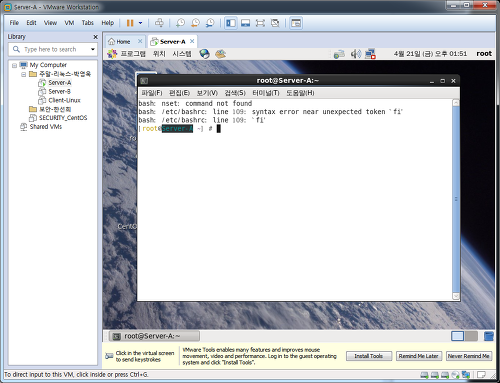
Task: Select Client-Linux in the library tree
Action: point(64,100)
